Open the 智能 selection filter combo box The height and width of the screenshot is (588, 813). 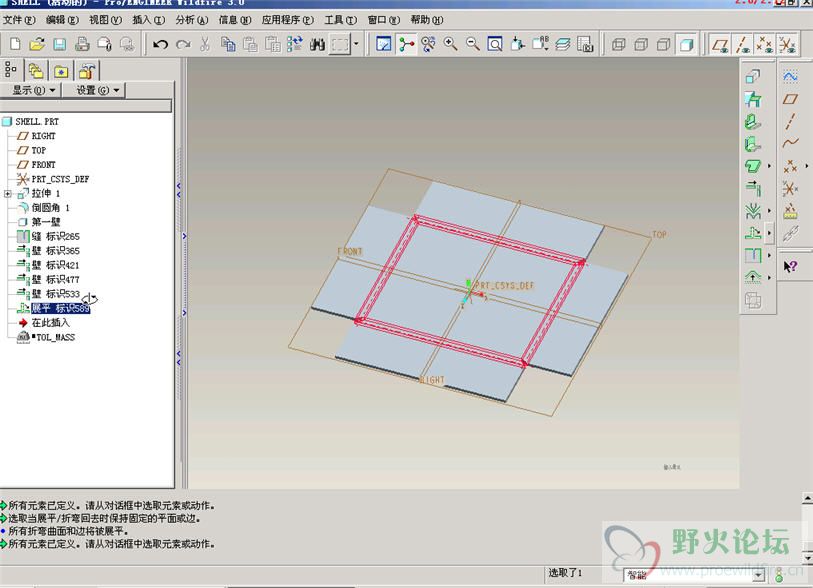pyautogui.click(x=694, y=575)
